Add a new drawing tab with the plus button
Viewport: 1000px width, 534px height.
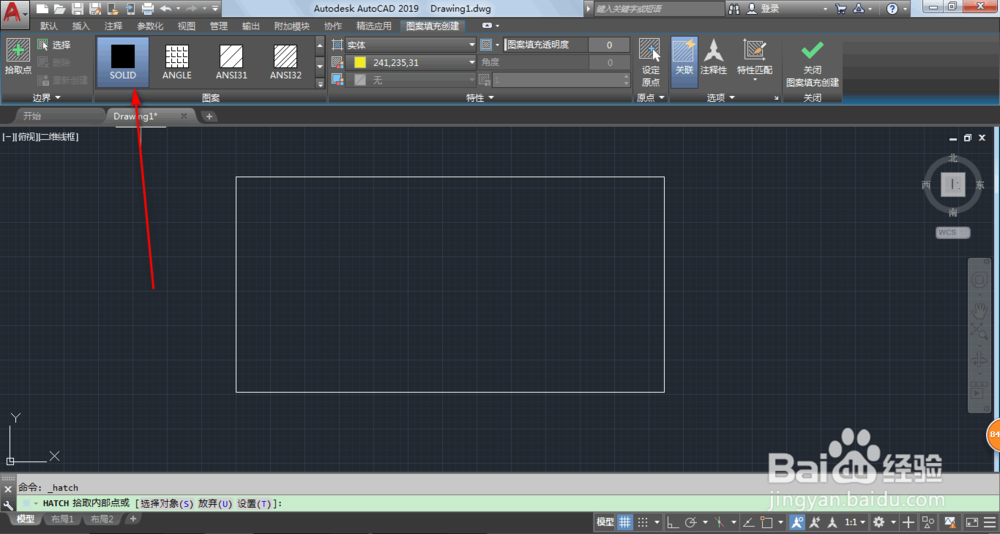(209, 116)
